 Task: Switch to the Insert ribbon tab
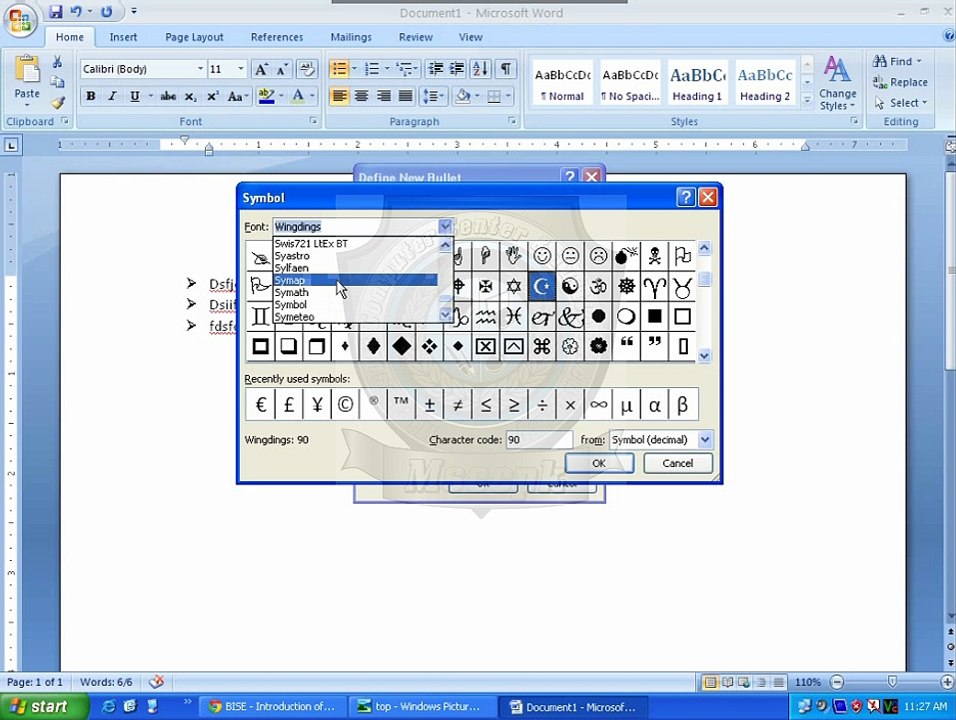pos(123,37)
